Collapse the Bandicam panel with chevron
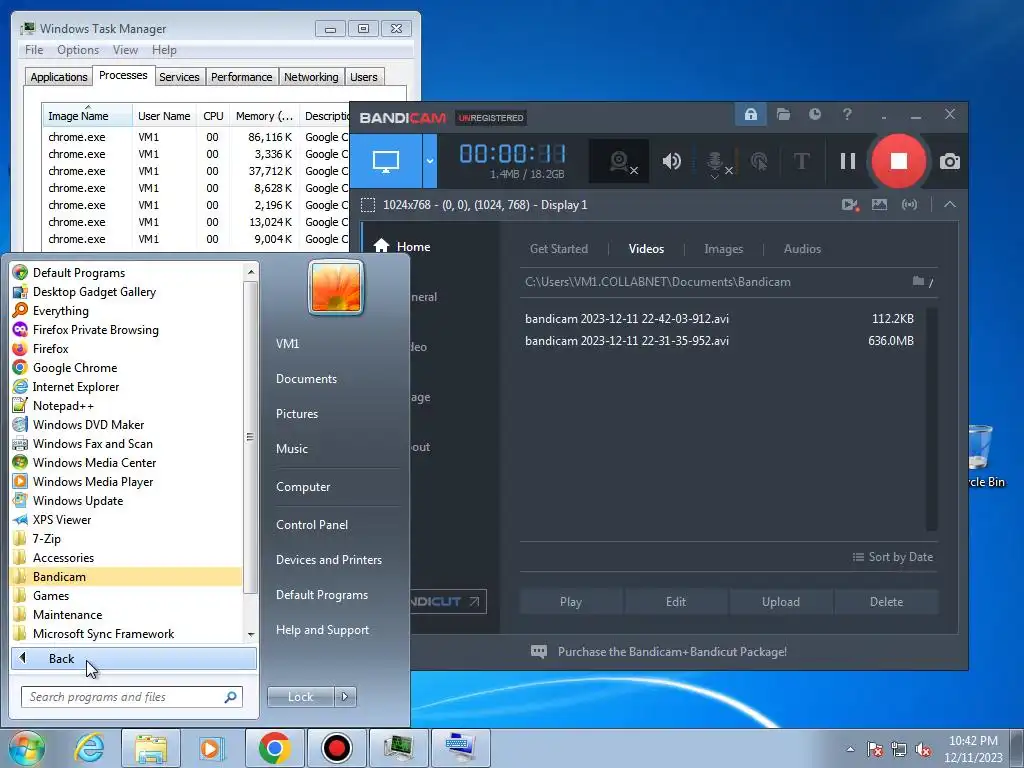 point(950,205)
